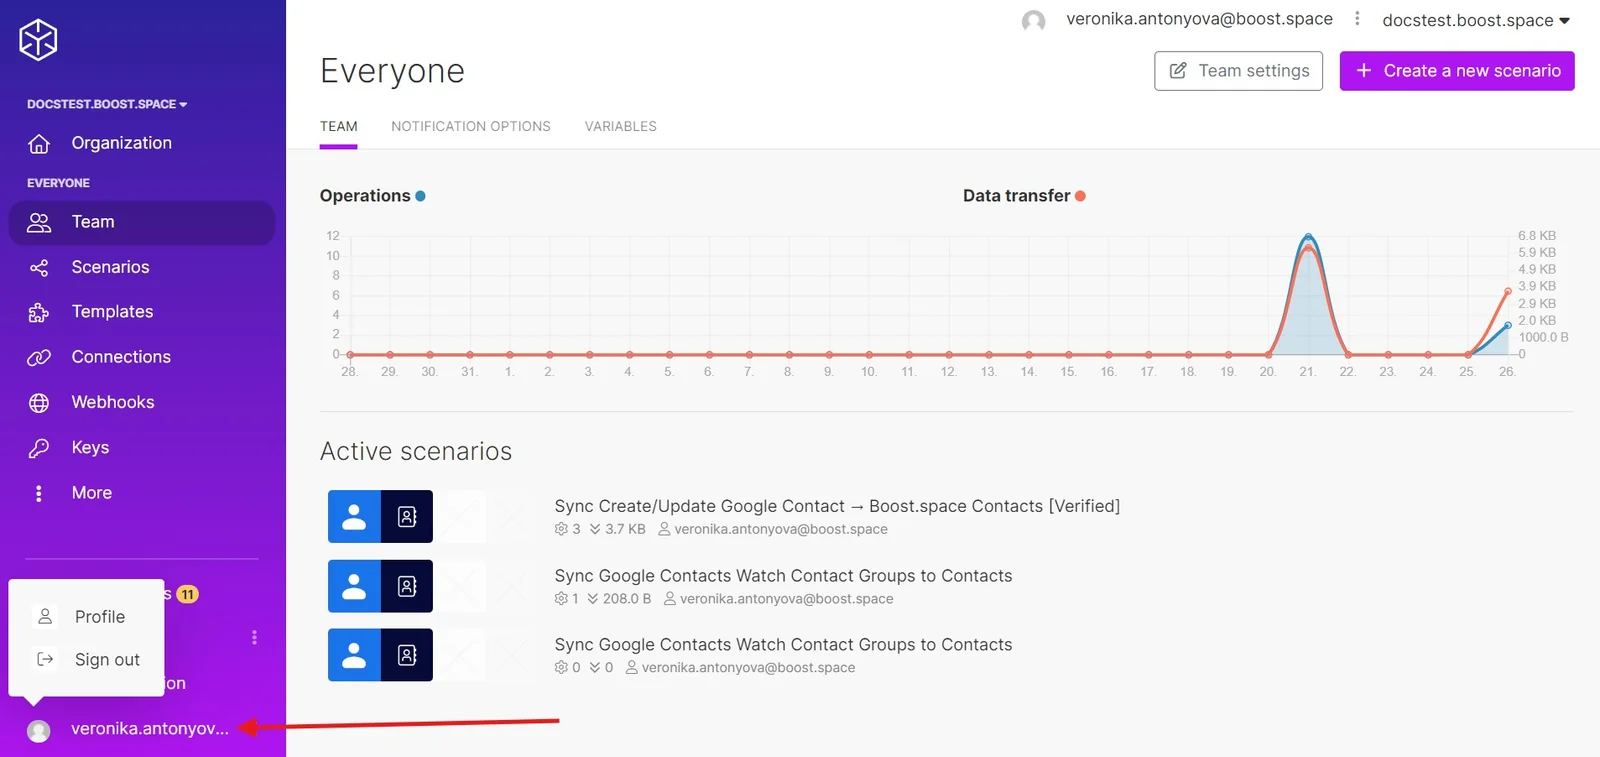1600x757 pixels.
Task: Click the data transfer icon beside 208.0 B
Action: [593, 599]
